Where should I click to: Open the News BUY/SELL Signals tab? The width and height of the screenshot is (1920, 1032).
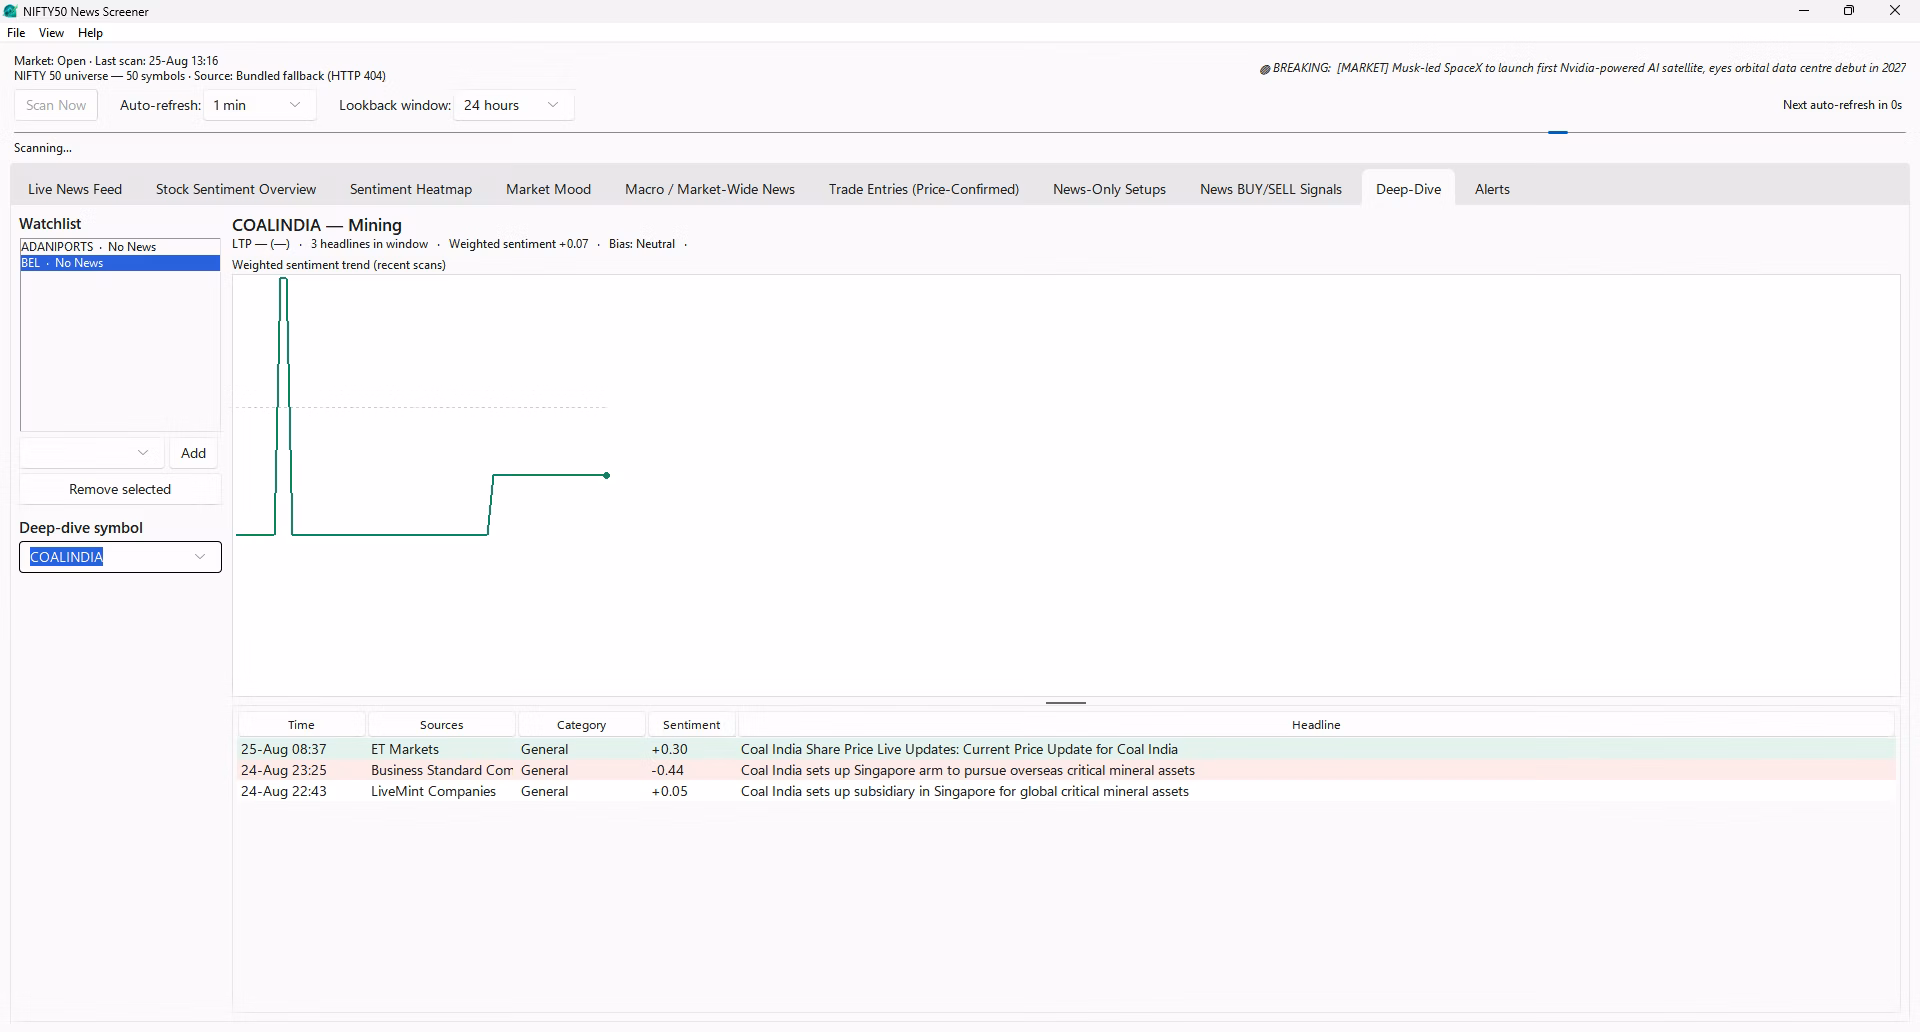point(1271,189)
